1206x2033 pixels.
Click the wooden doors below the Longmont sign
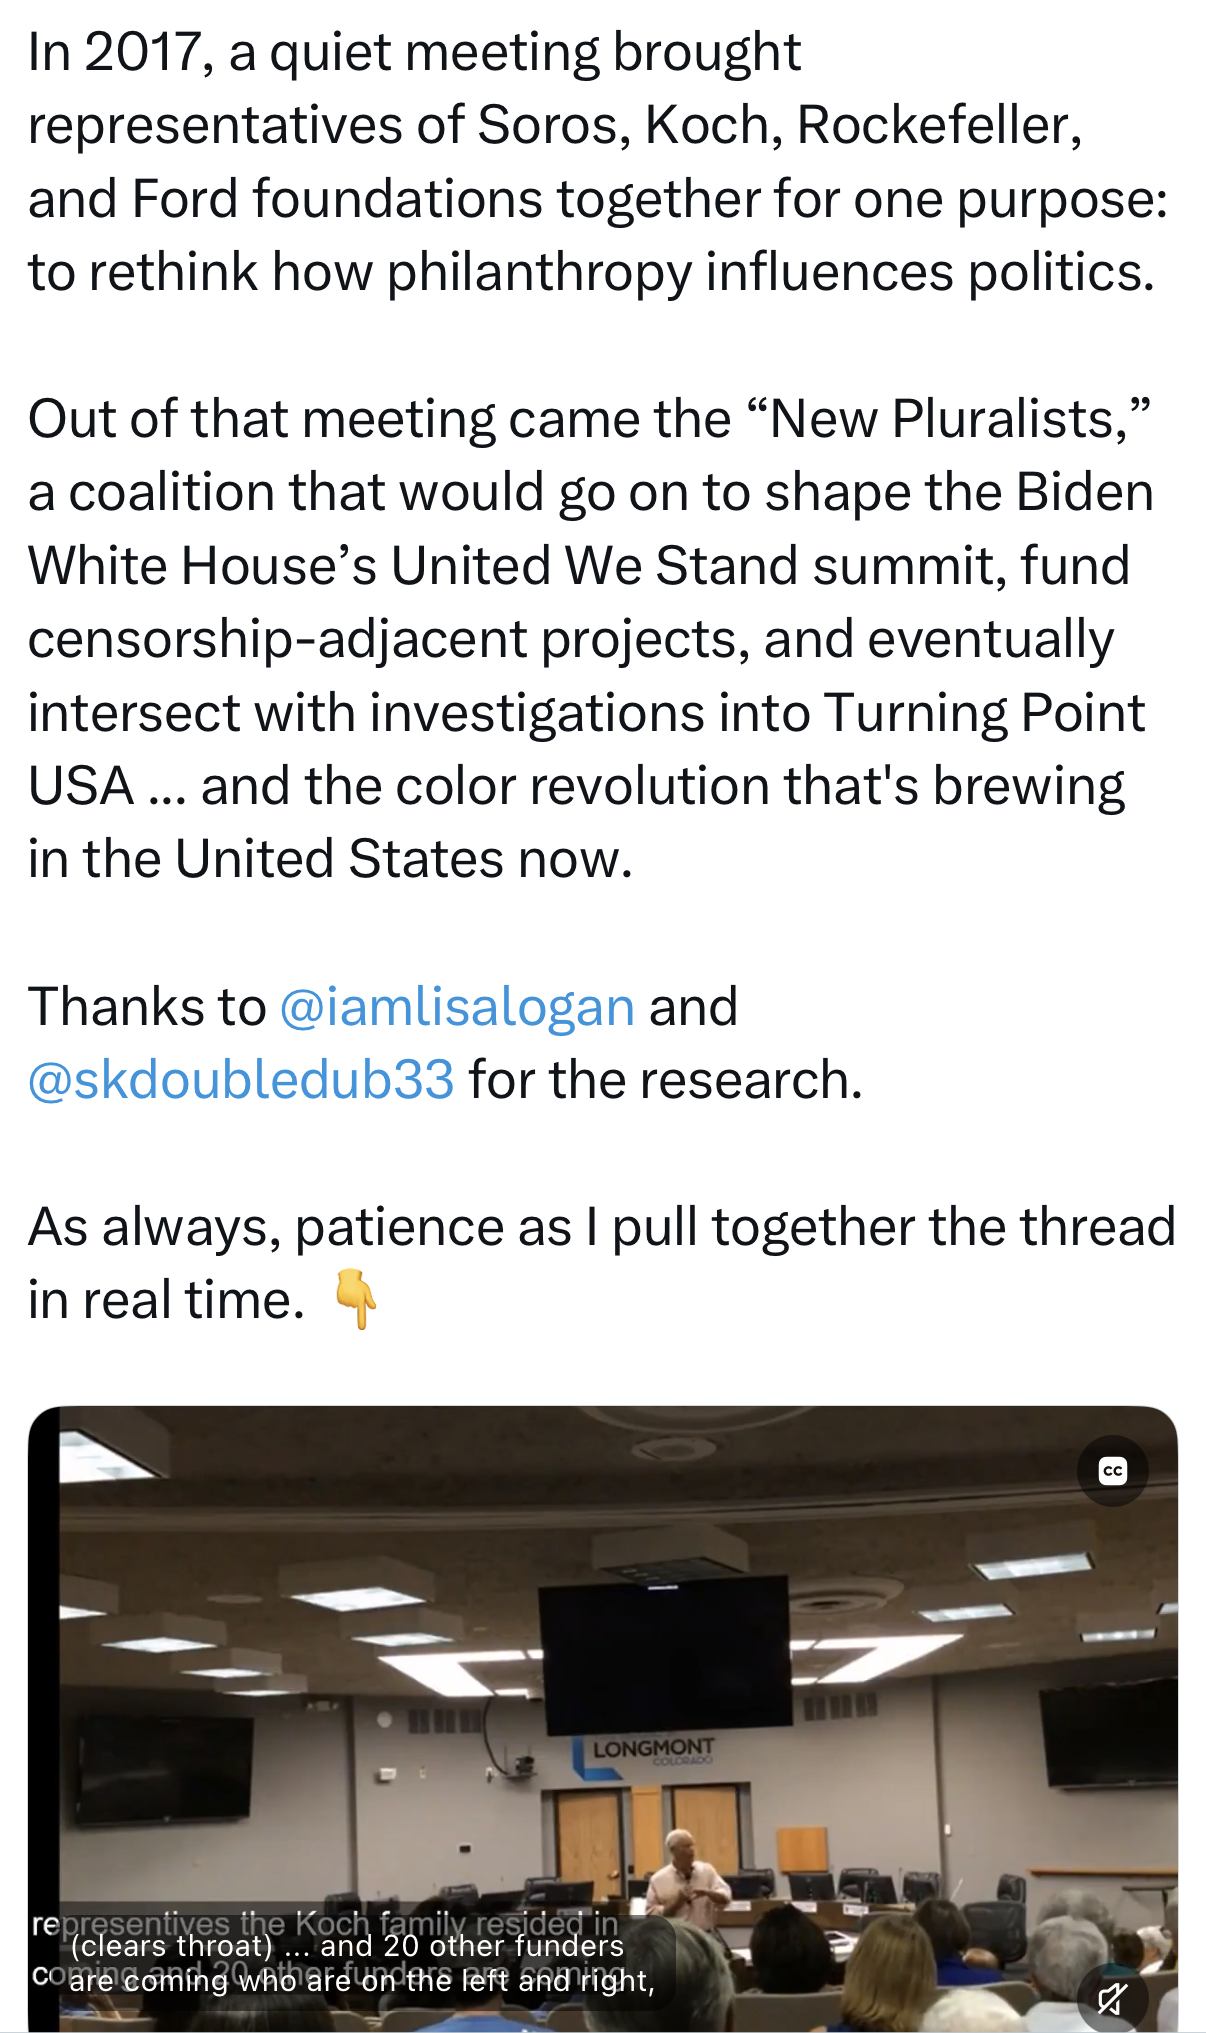645,1832
